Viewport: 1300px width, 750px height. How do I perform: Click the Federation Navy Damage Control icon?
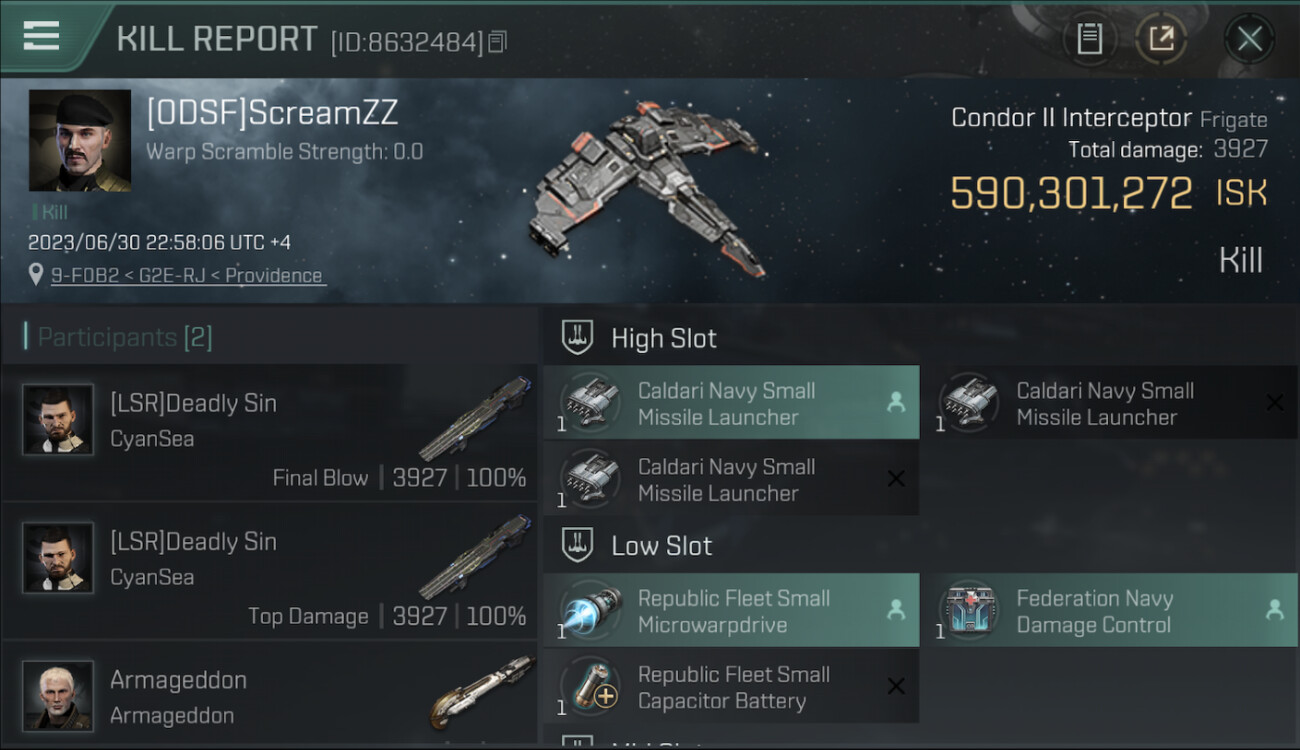(x=969, y=611)
